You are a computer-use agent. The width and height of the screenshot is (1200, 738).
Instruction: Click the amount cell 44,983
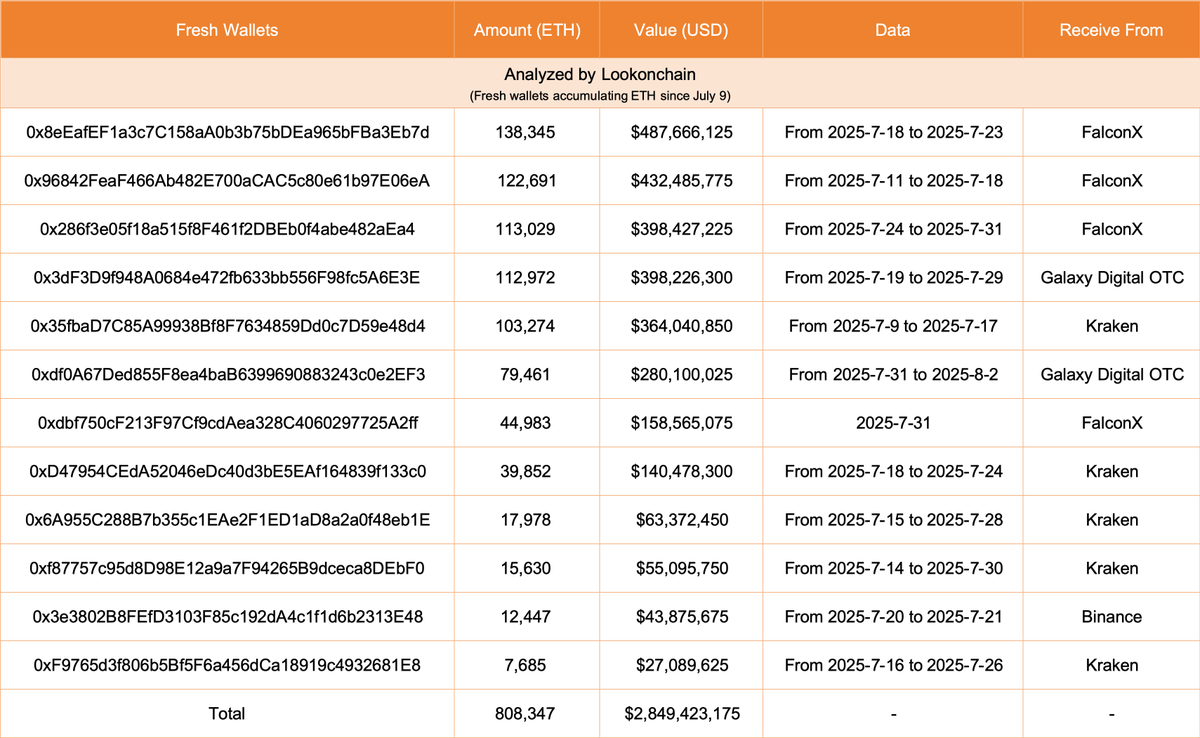[x=526, y=423]
